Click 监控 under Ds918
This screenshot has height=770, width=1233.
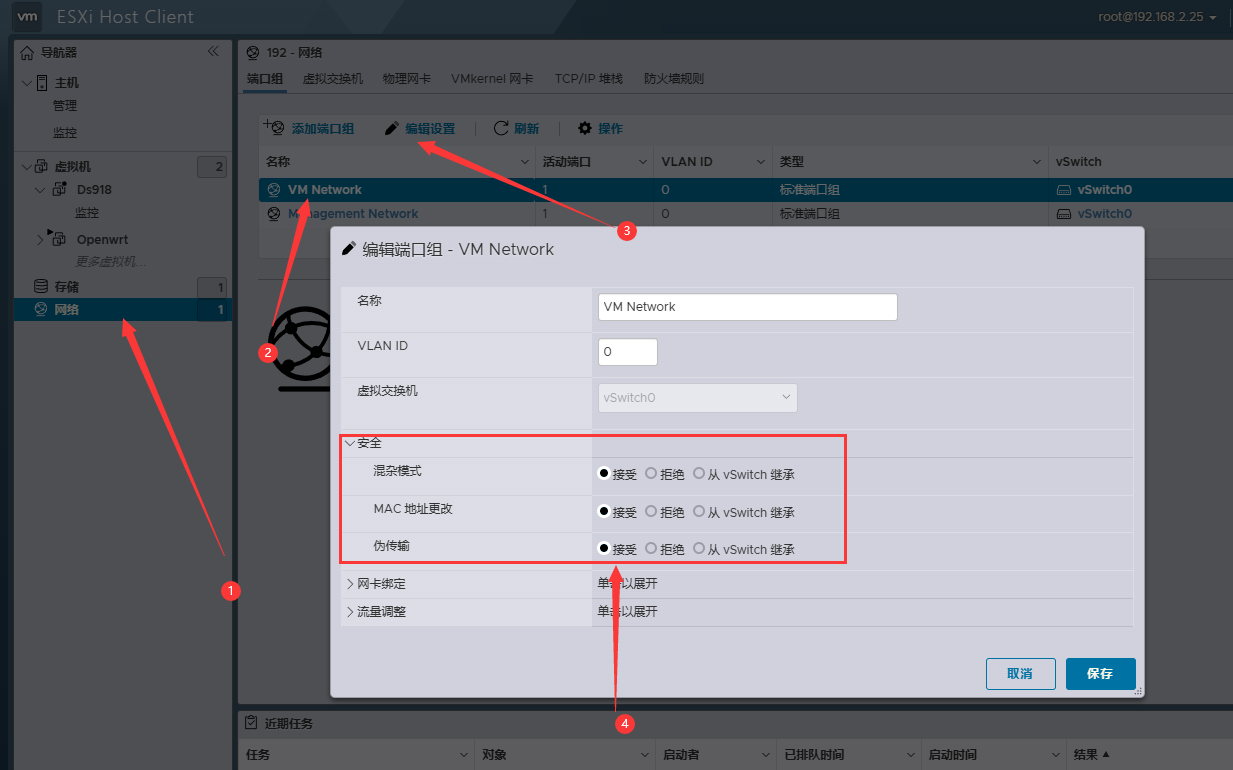tap(87, 213)
